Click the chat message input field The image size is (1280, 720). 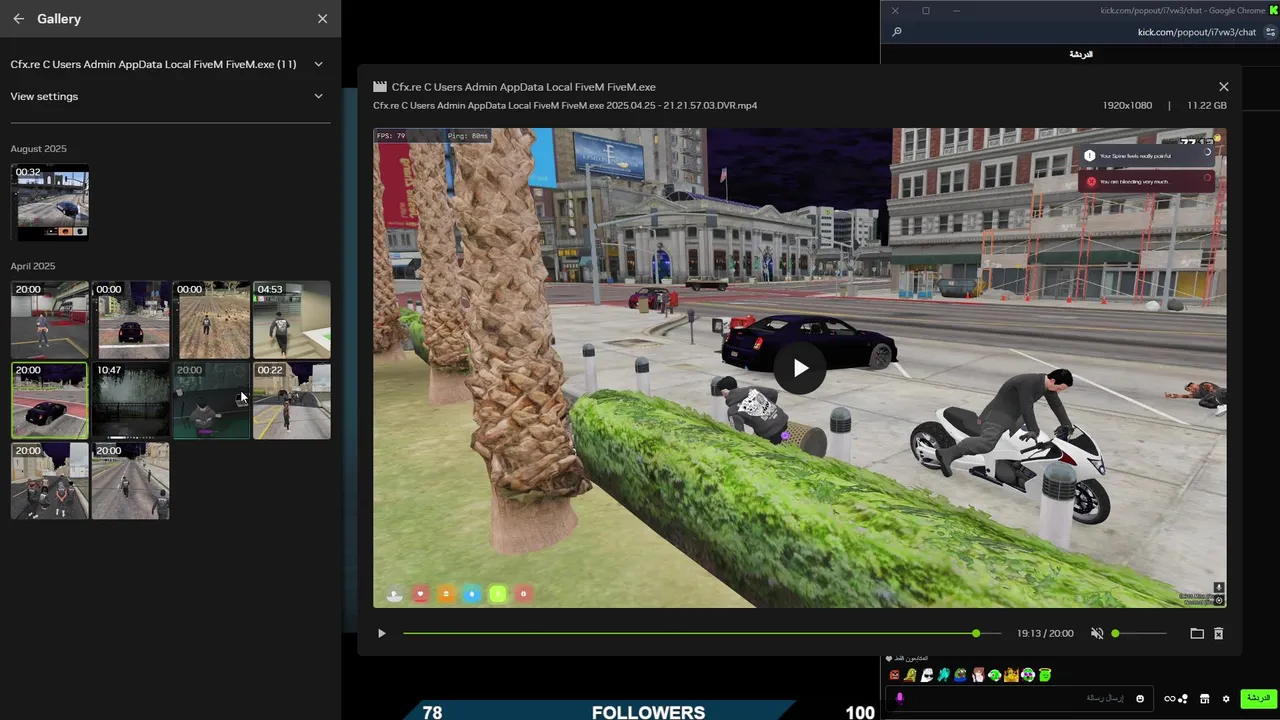pos(1019,698)
